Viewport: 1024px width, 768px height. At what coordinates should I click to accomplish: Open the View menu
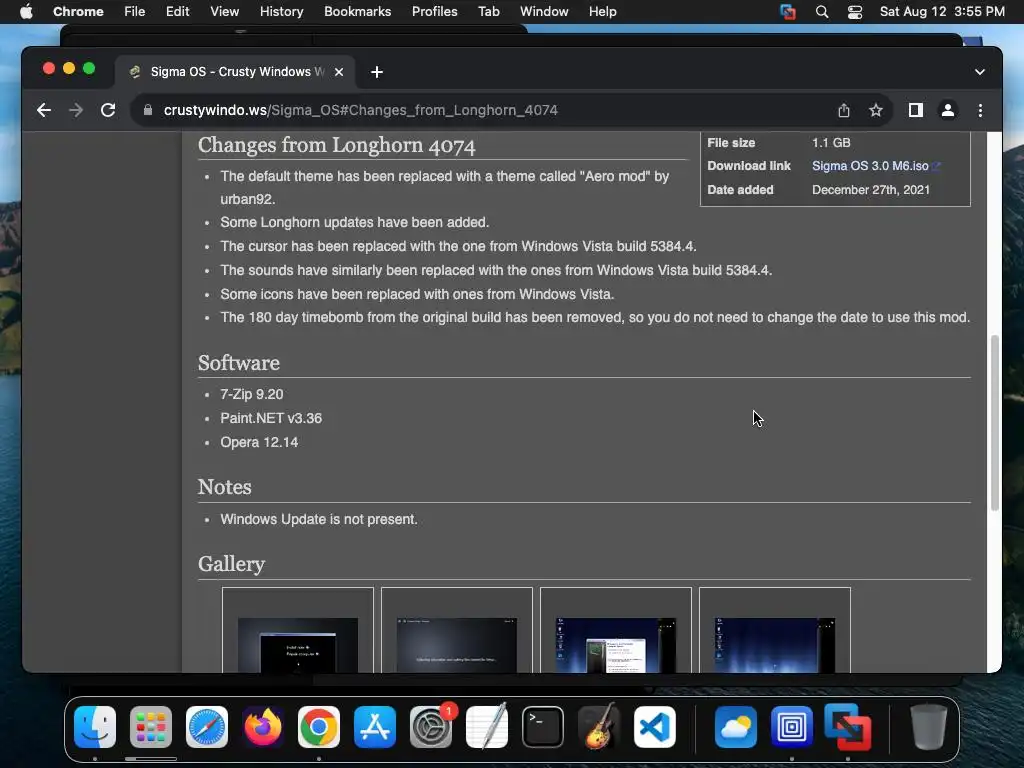click(224, 12)
